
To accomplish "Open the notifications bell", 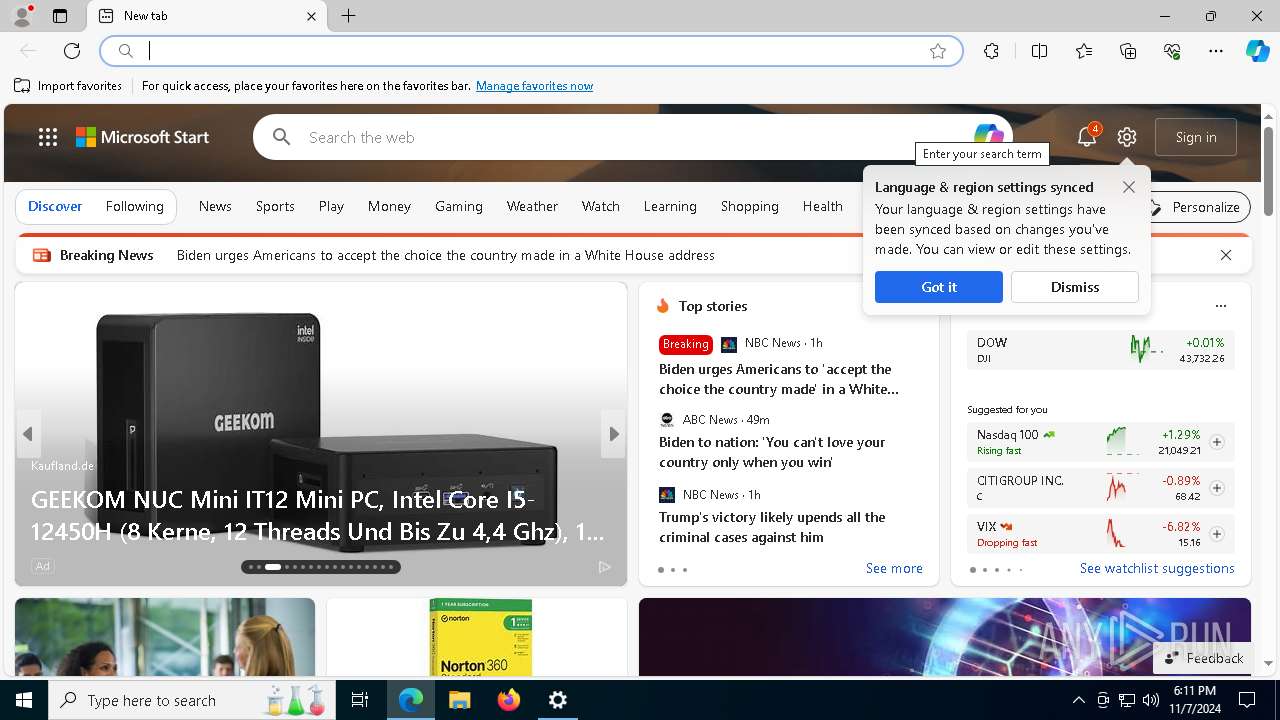I will point(1087,137).
